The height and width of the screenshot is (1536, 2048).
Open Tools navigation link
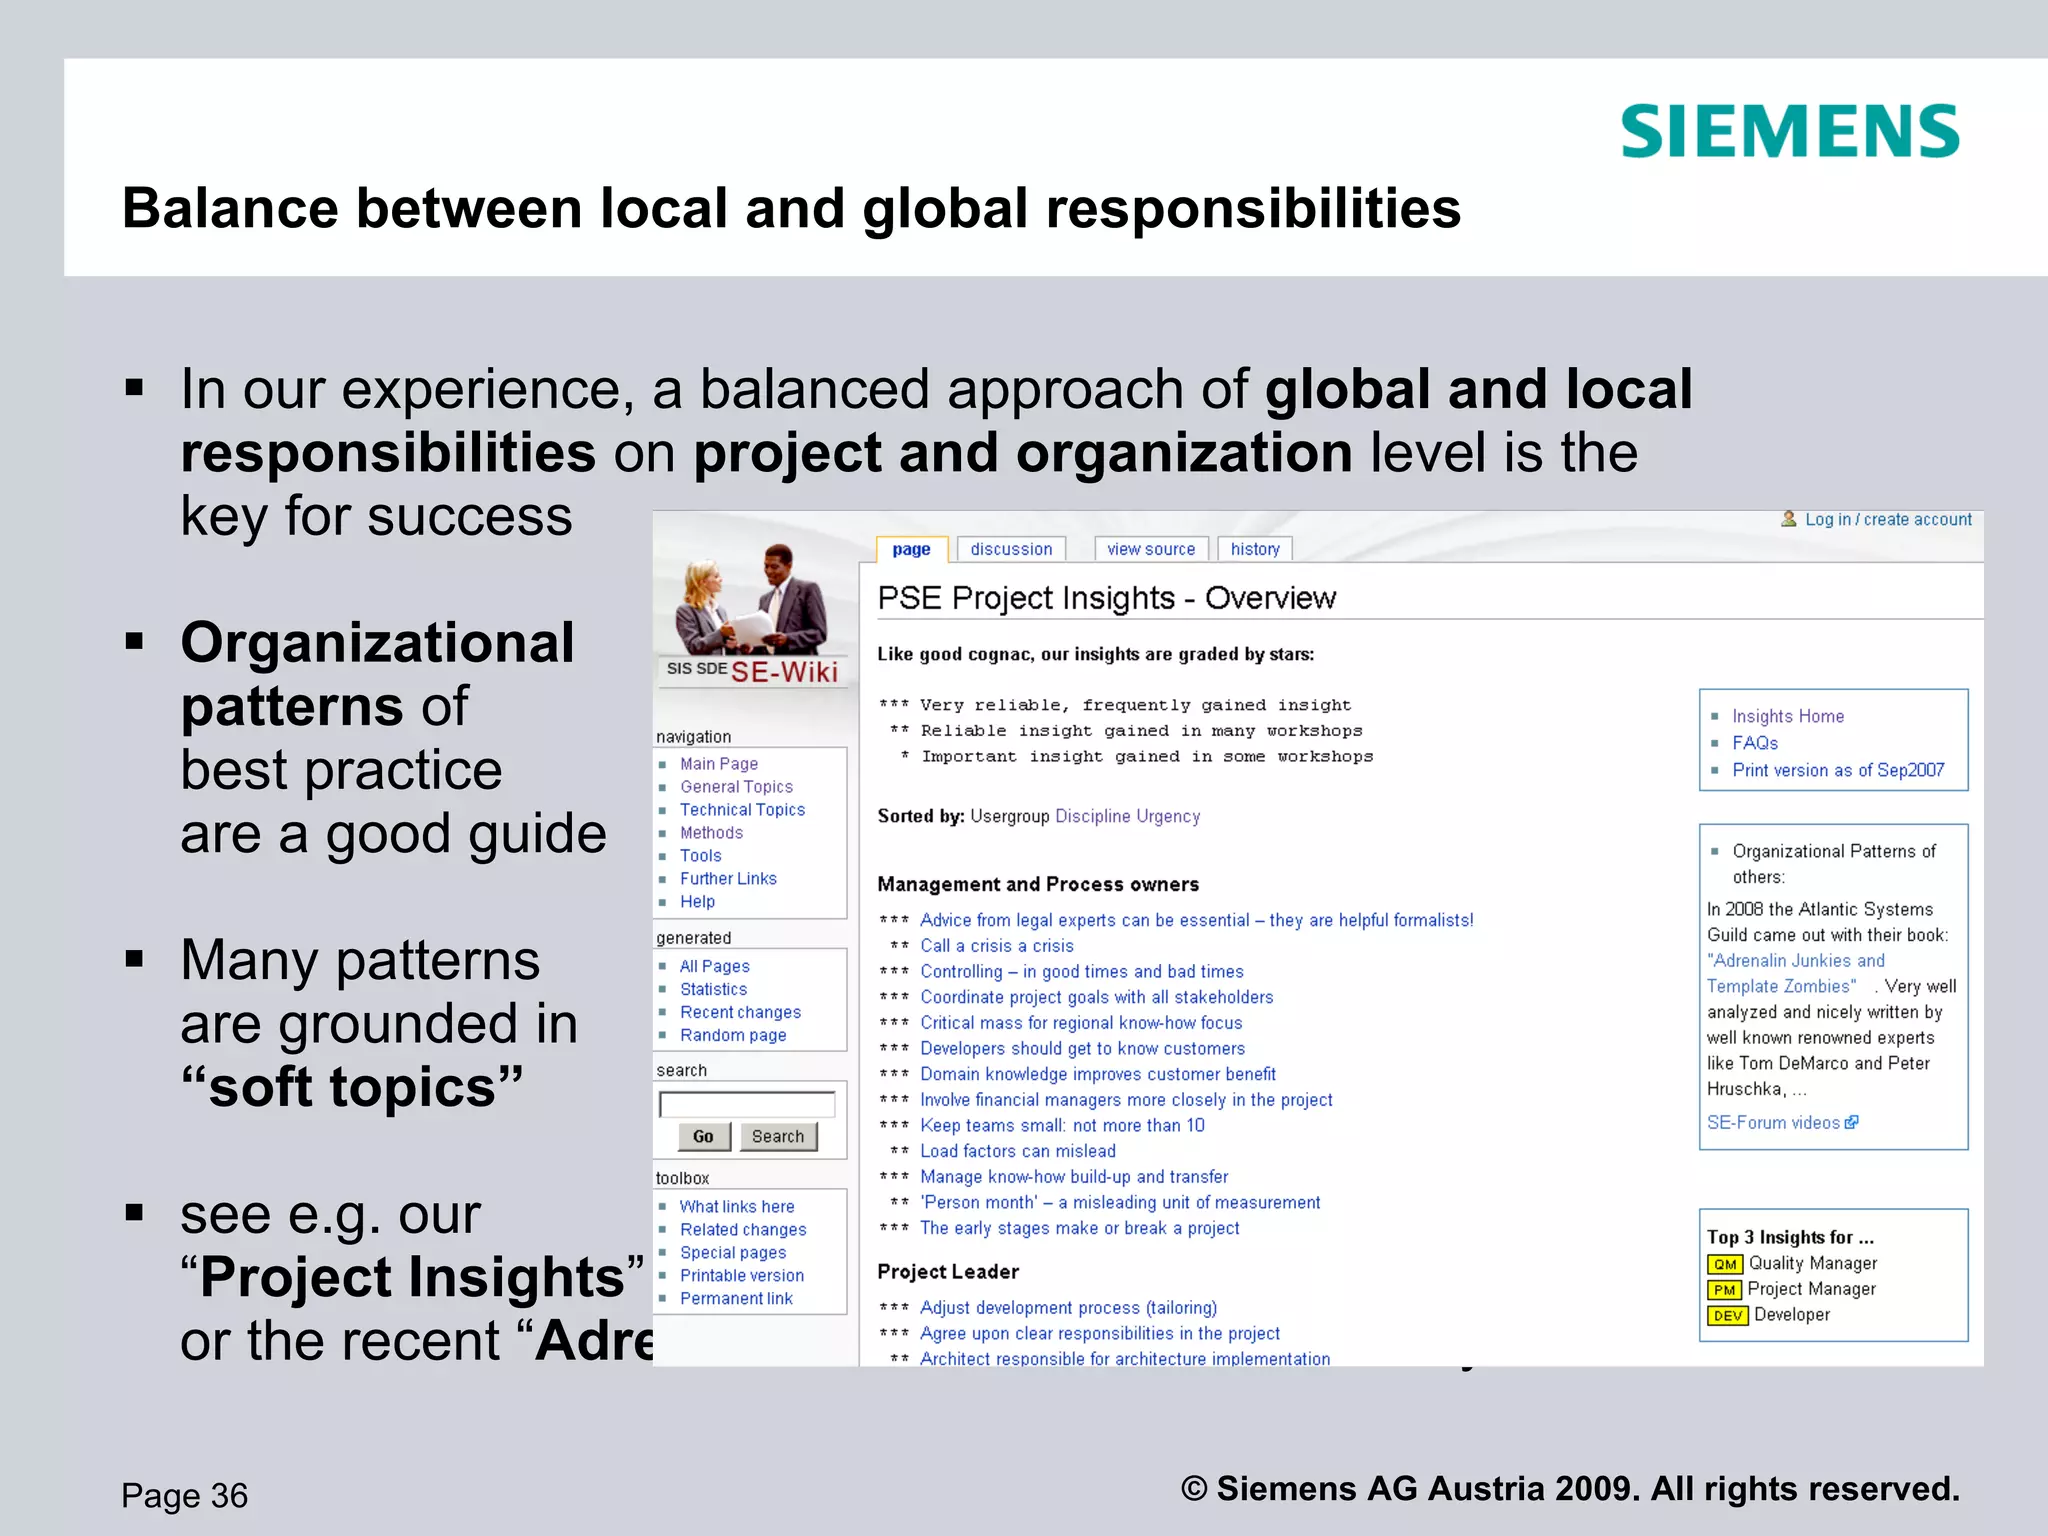700,856
